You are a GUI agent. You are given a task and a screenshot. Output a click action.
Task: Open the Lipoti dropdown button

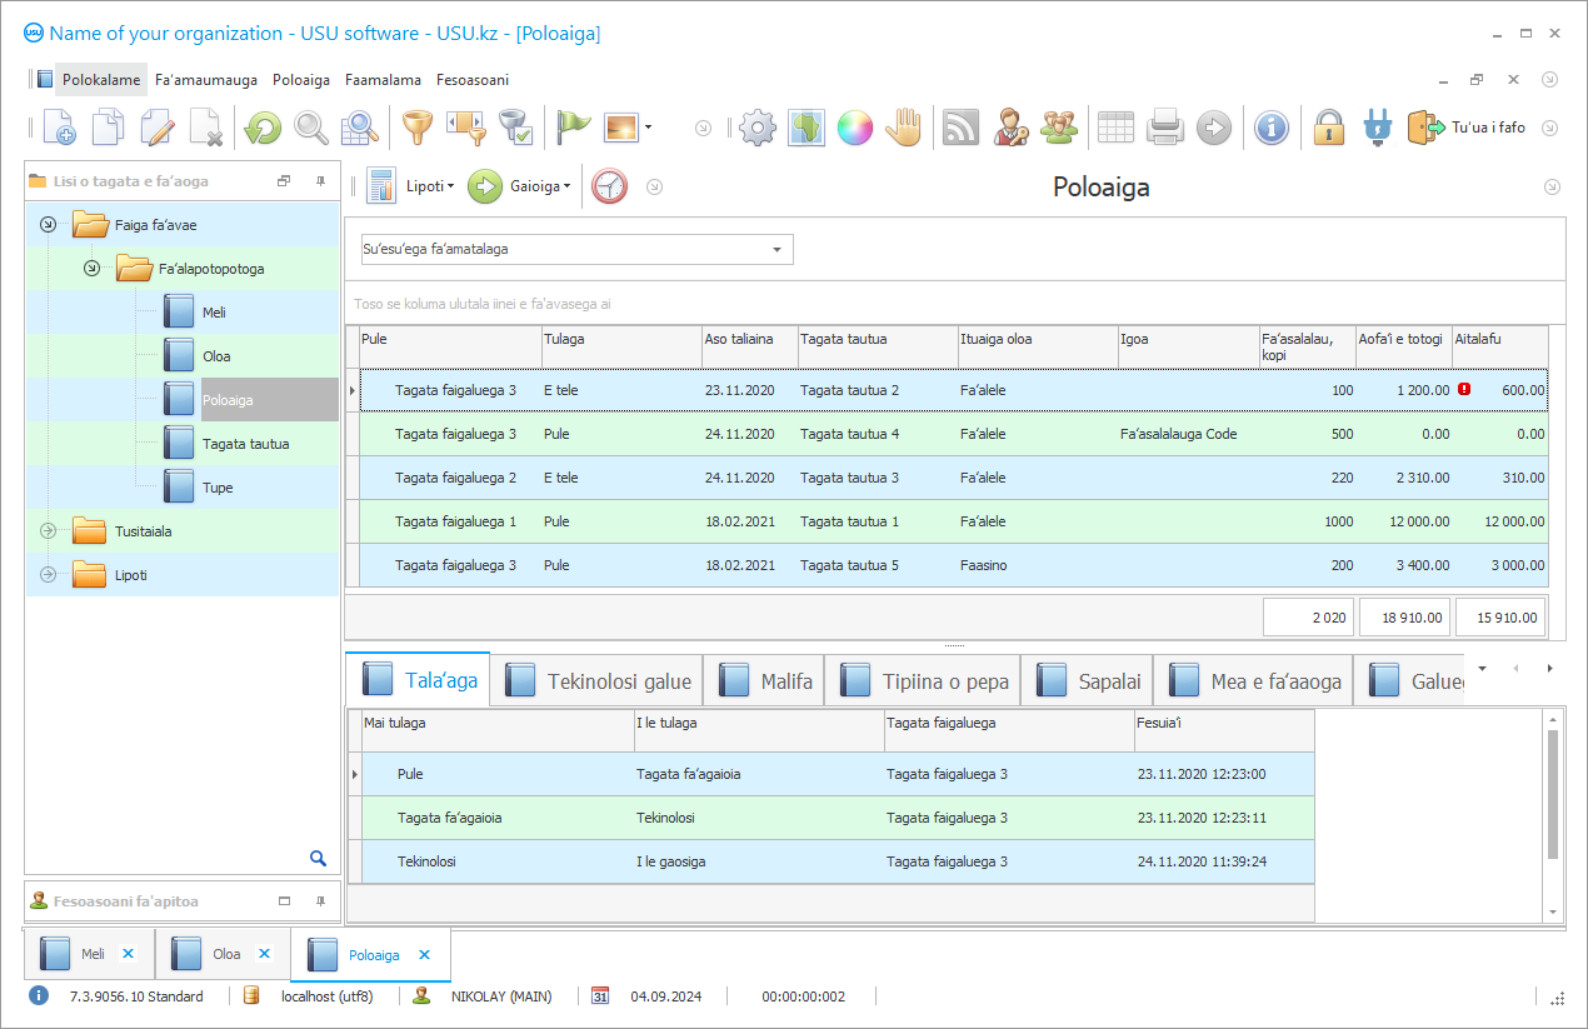(x=412, y=186)
